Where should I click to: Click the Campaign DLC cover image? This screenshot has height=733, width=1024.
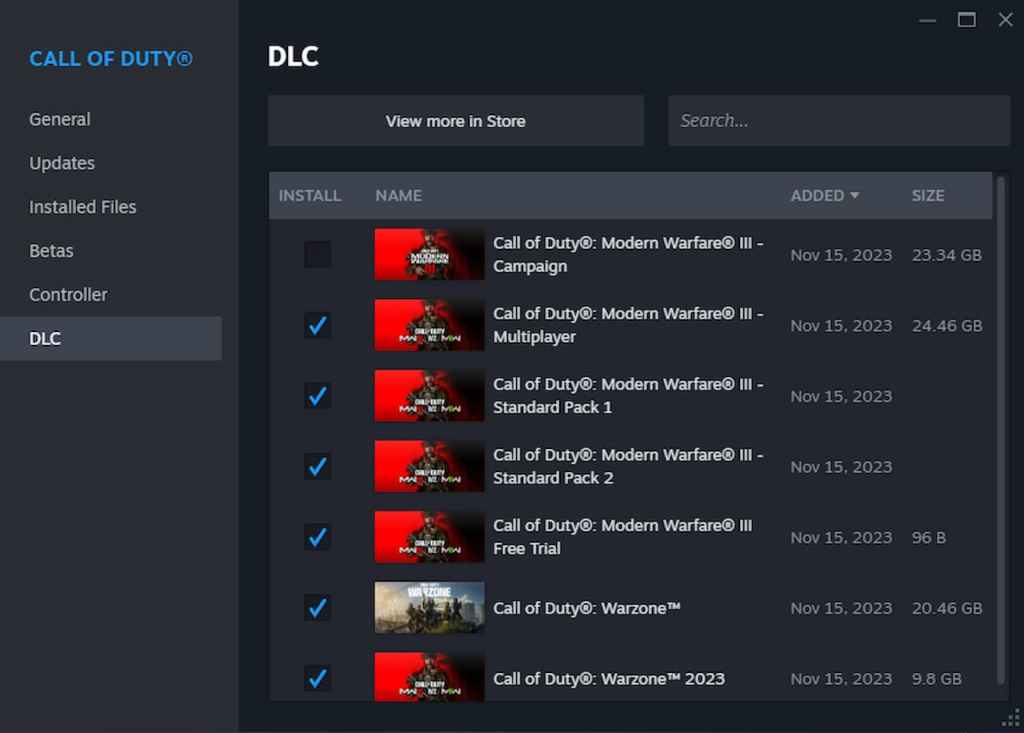428,255
